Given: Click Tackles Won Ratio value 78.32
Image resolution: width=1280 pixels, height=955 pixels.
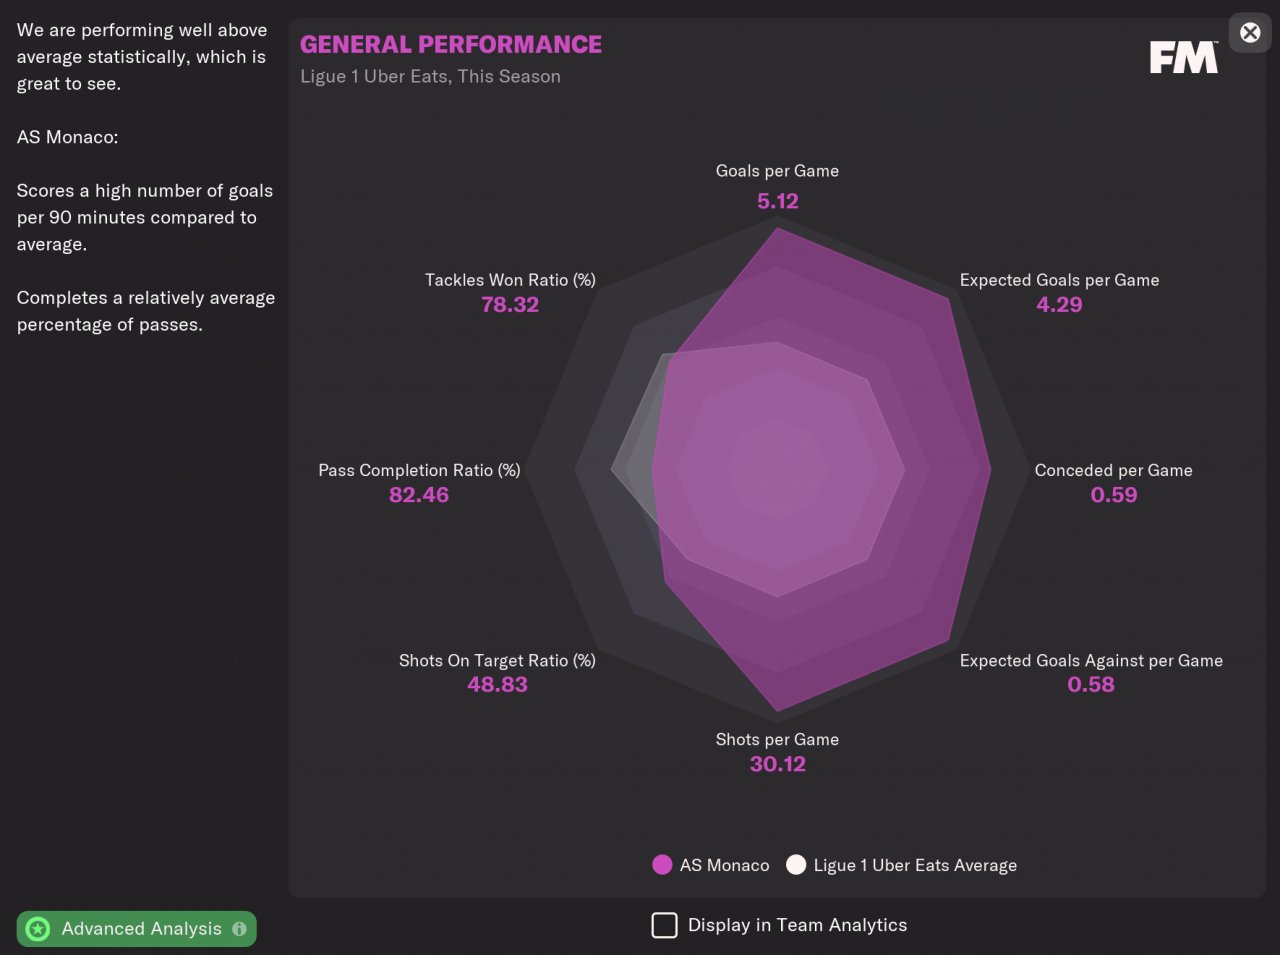Looking at the screenshot, I should pos(510,305).
